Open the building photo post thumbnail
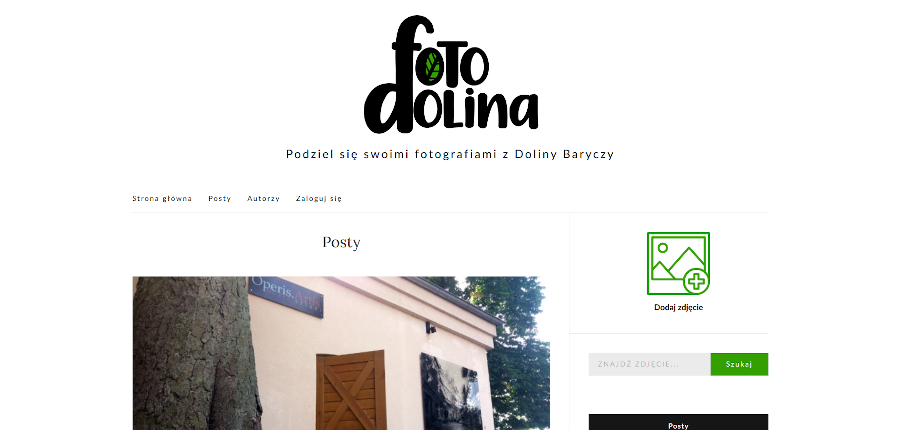This screenshot has height=430, width=900. [341, 353]
